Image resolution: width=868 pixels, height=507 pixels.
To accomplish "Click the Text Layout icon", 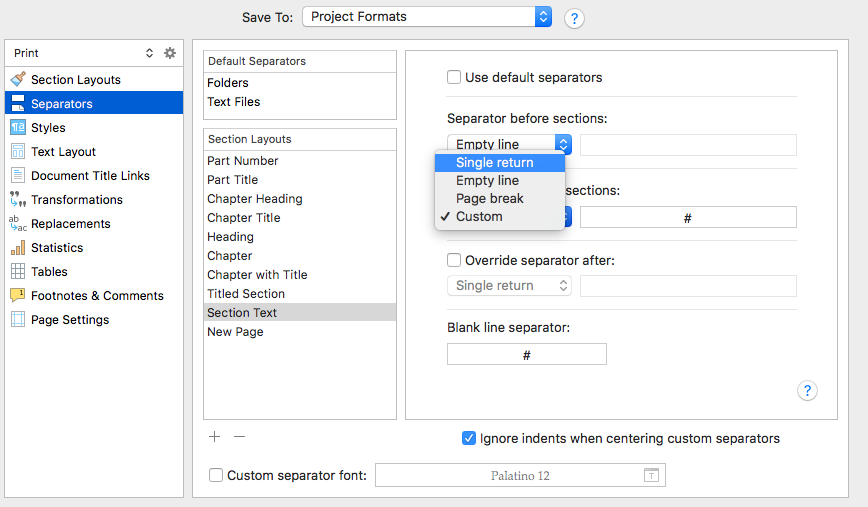I will click(x=17, y=152).
